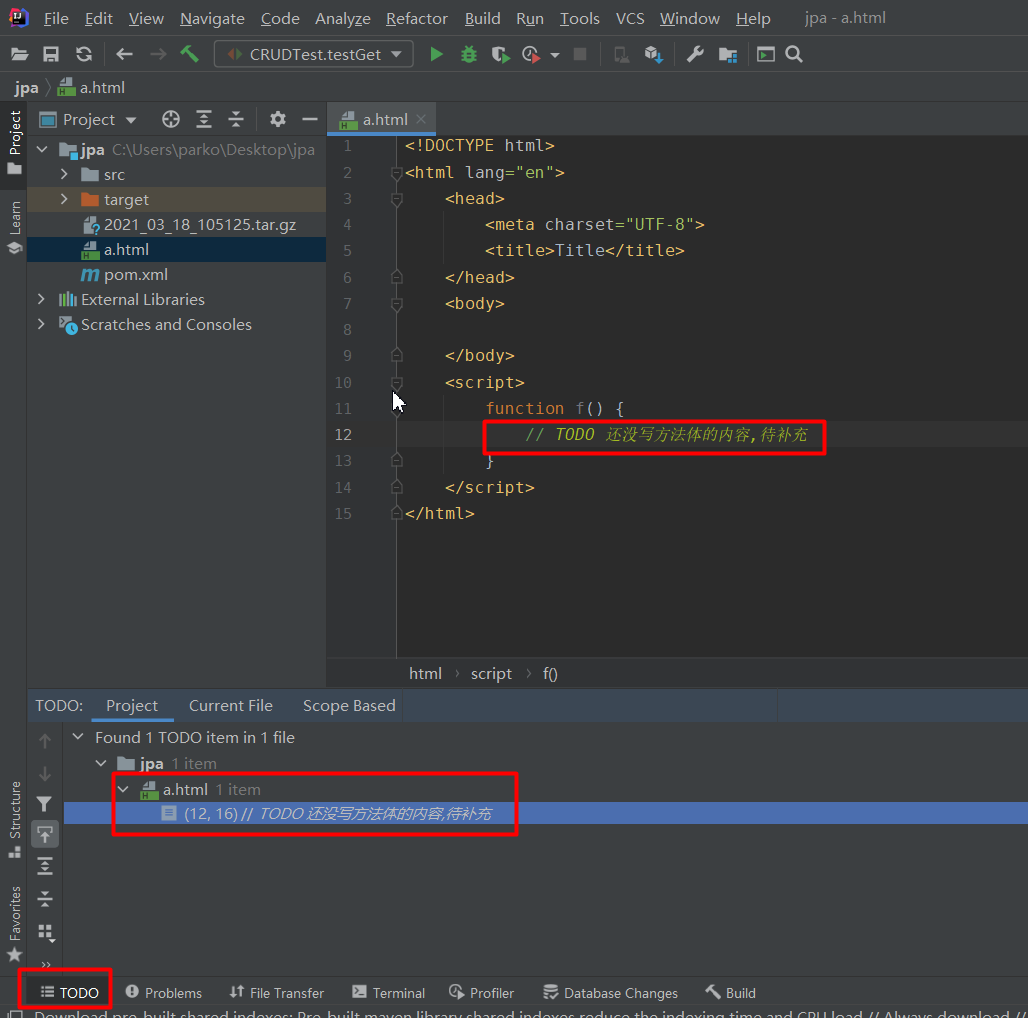The image size is (1028, 1018).
Task: Go back with the left arrow
Action: tap(124, 54)
